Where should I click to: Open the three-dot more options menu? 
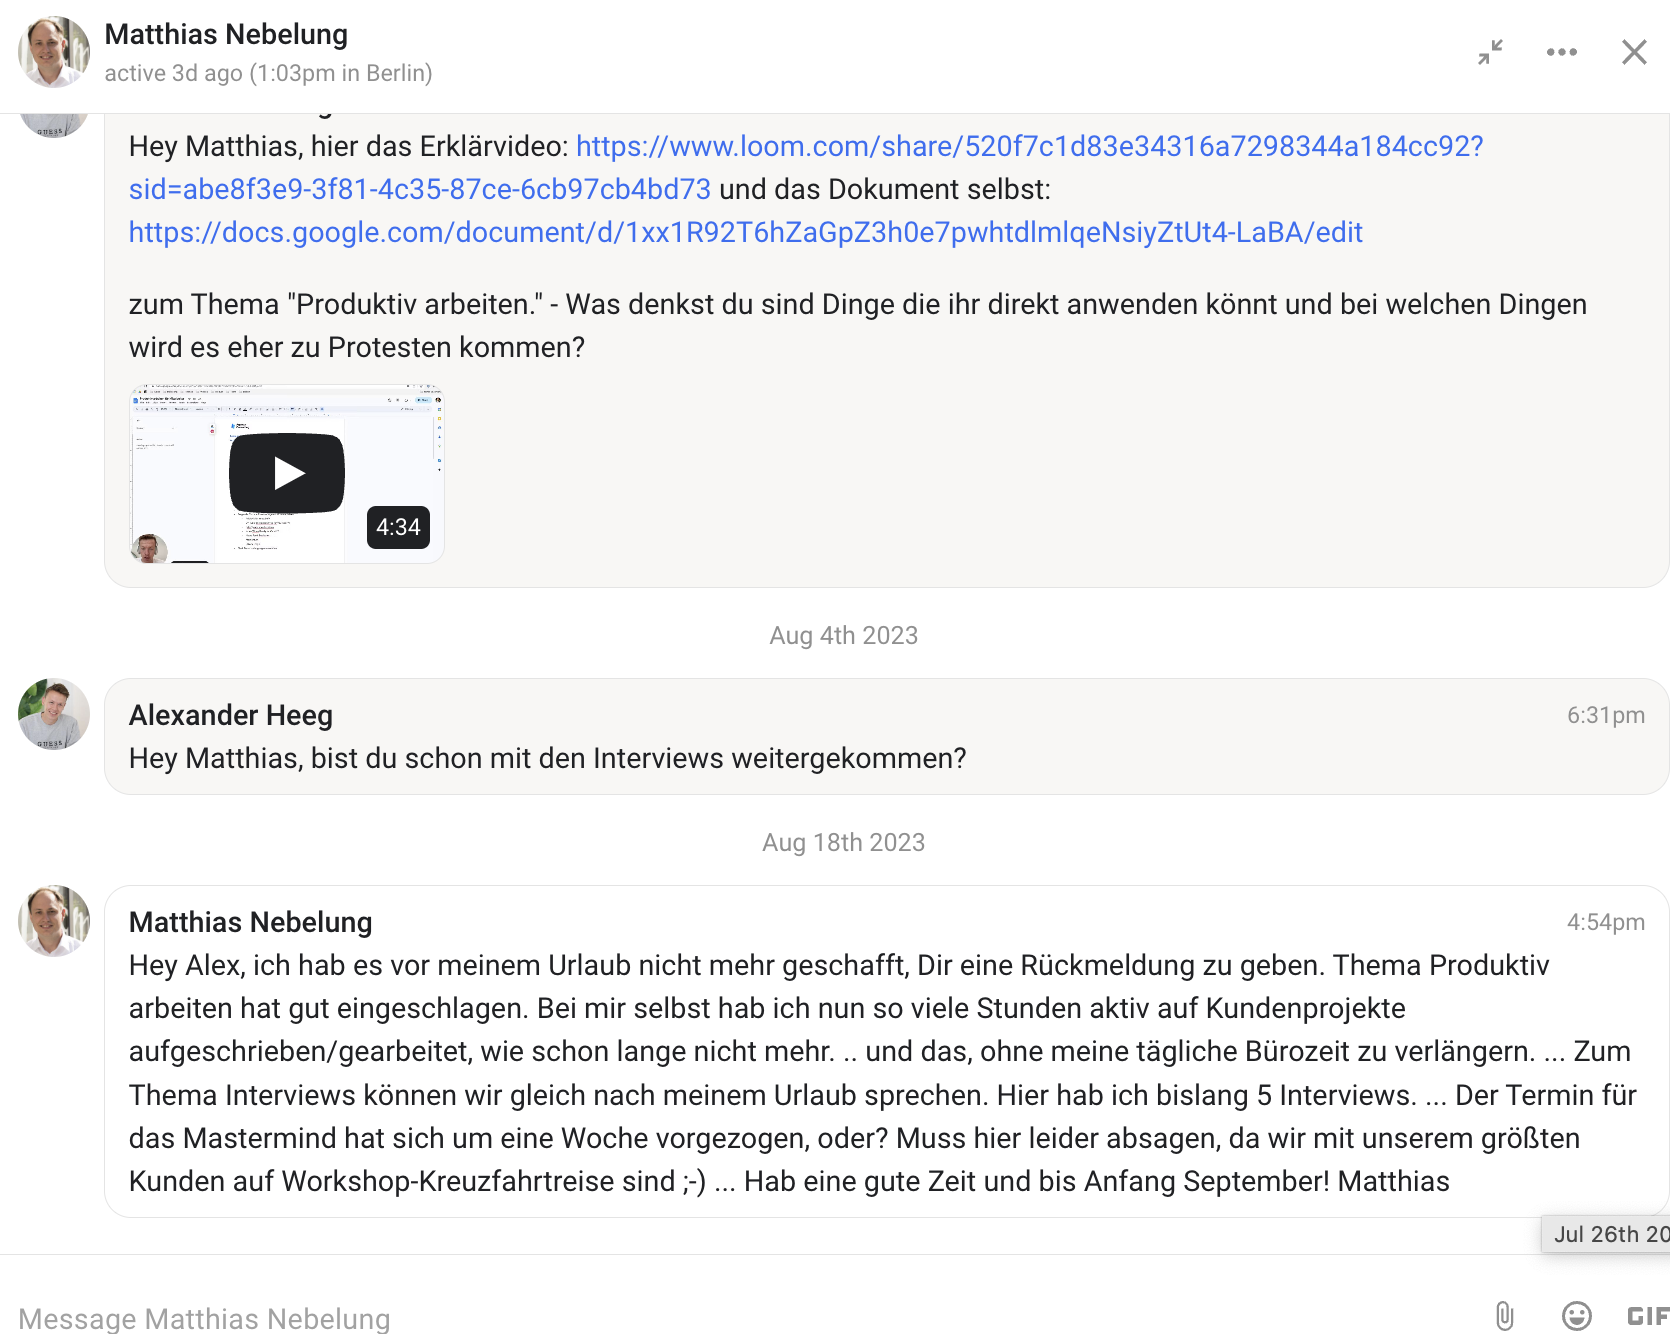click(x=1562, y=52)
